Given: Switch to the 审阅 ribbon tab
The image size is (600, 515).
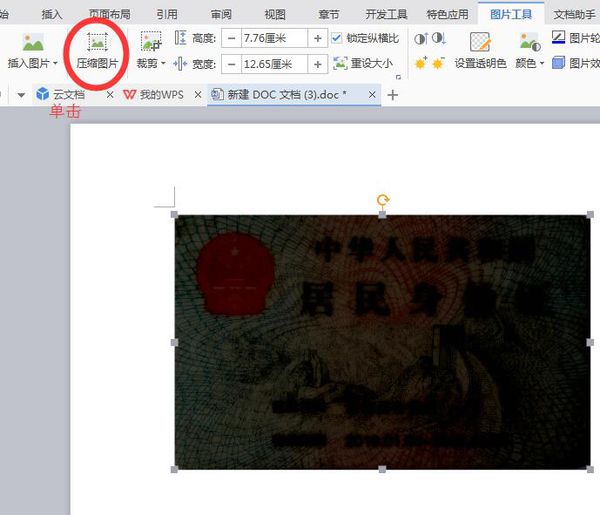Looking at the screenshot, I should [221, 15].
